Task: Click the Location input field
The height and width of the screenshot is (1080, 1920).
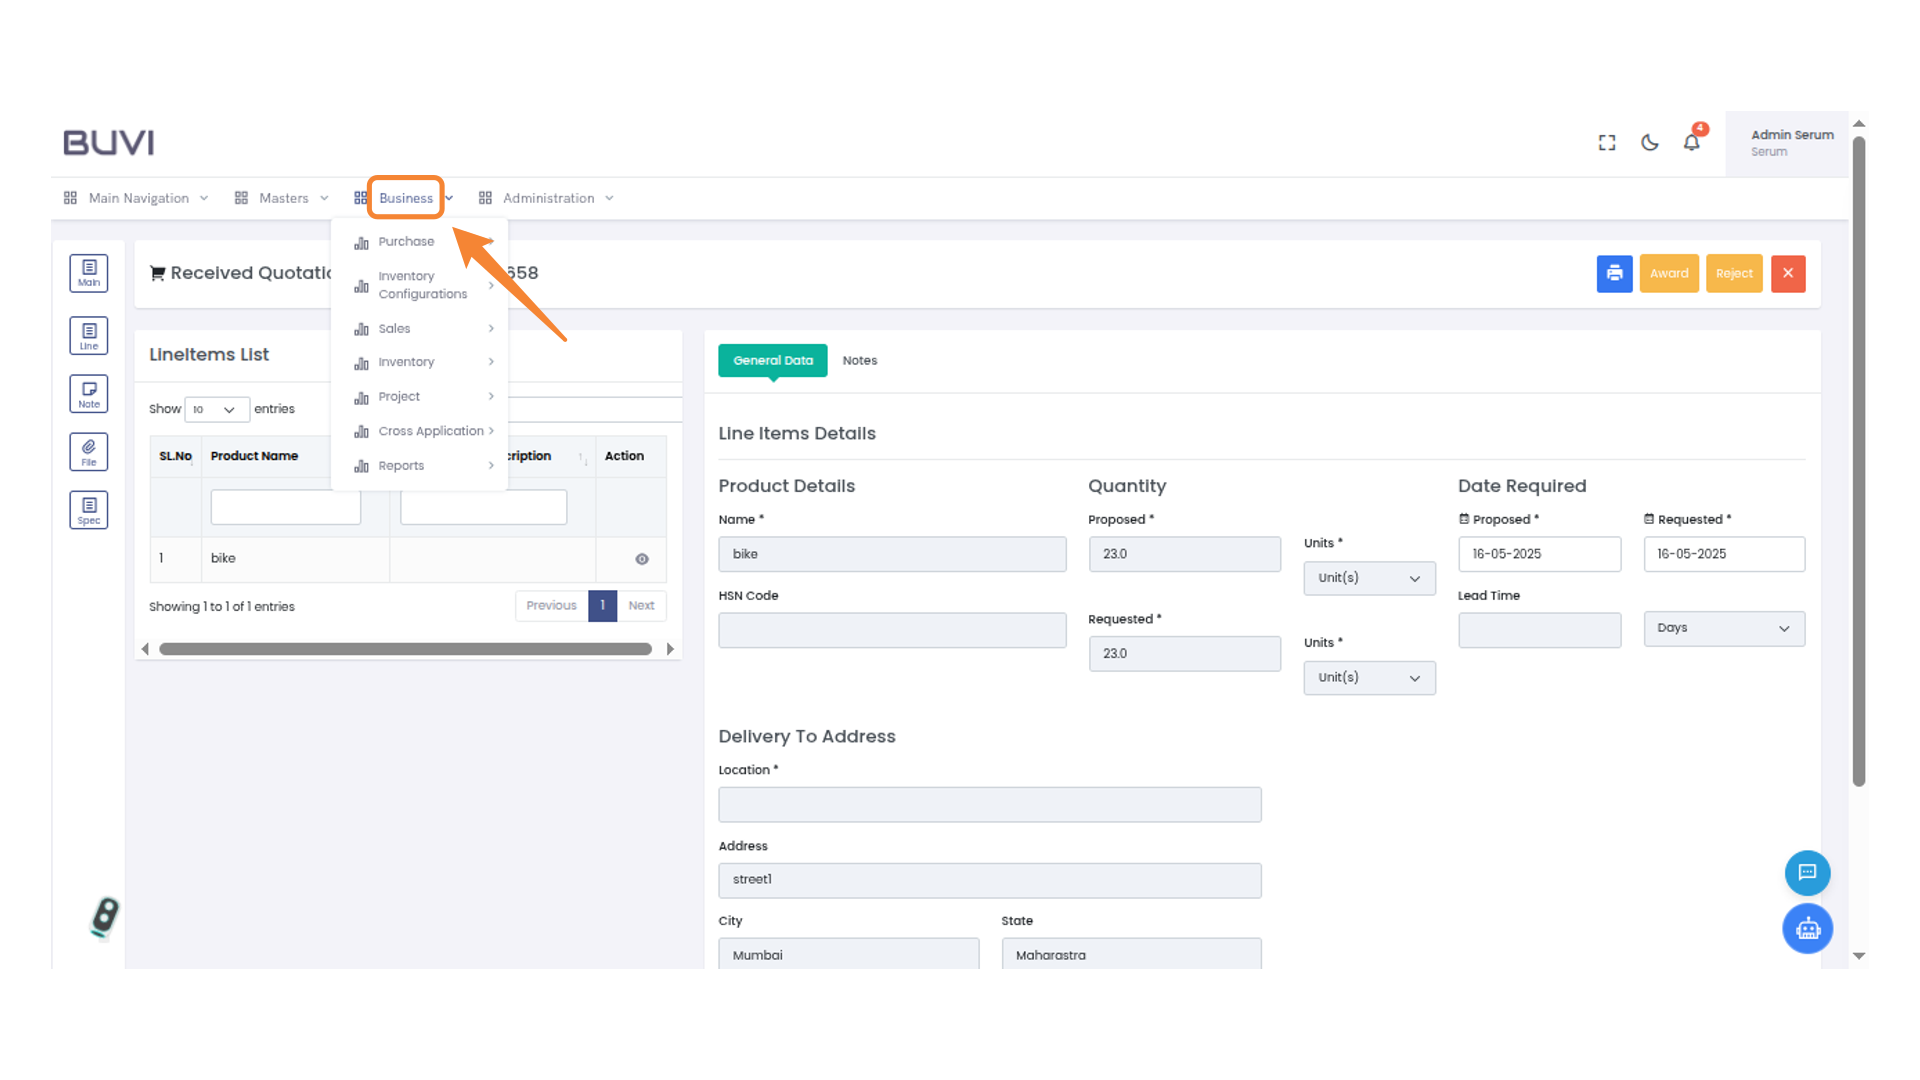Action: point(989,805)
